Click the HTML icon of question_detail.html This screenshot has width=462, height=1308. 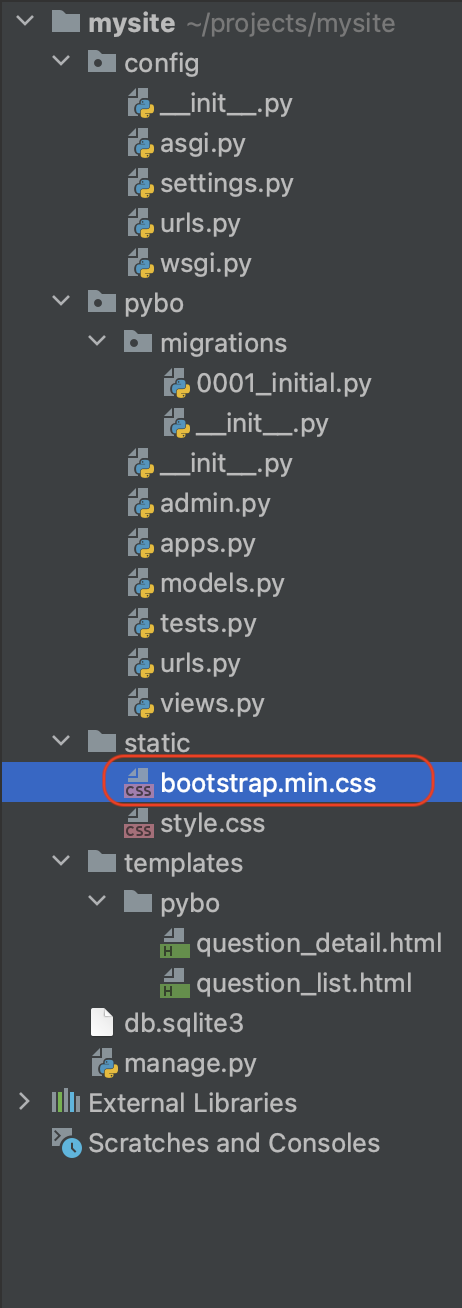[174, 942]
